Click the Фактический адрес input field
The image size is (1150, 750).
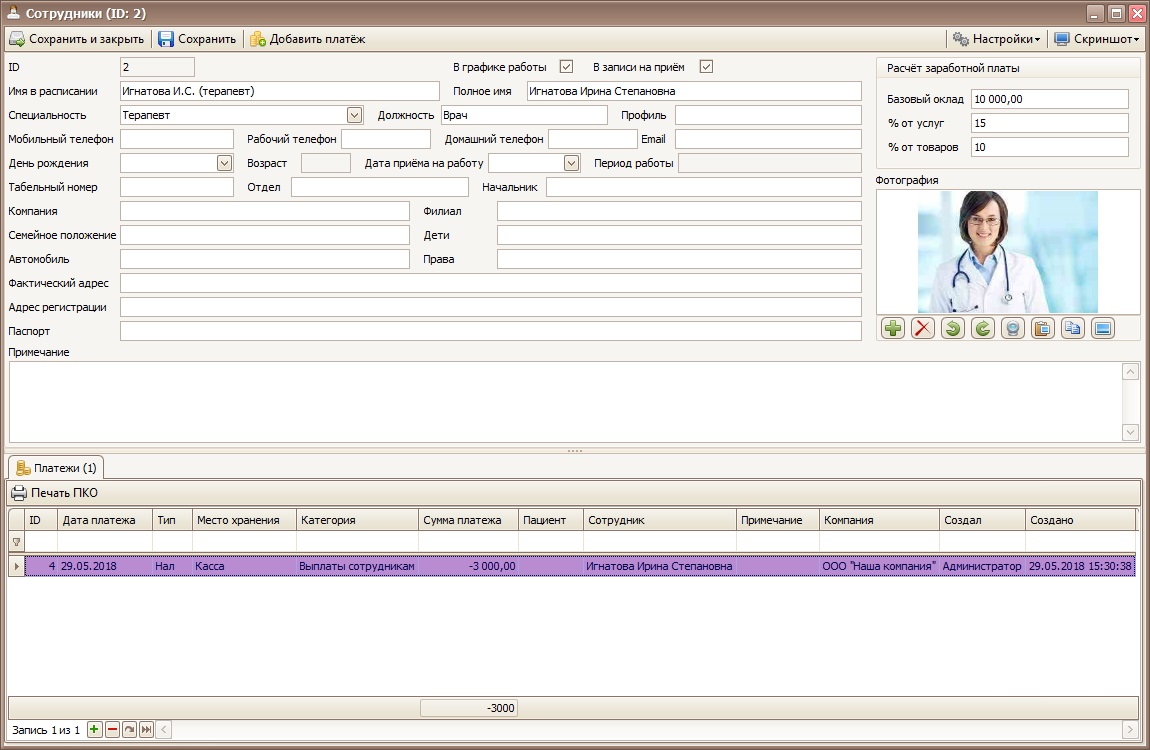pos(491,283)
